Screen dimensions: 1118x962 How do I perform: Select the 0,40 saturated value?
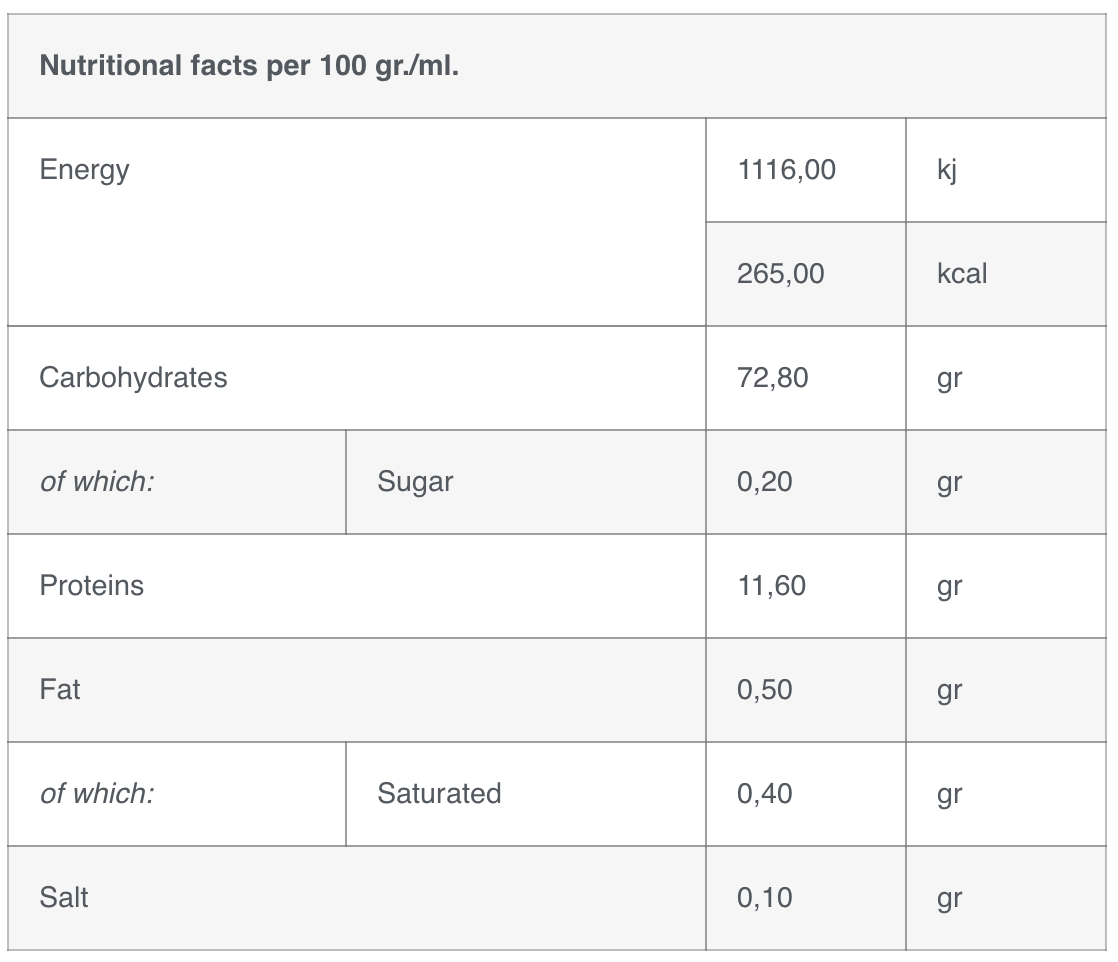(x=764, y=794)
